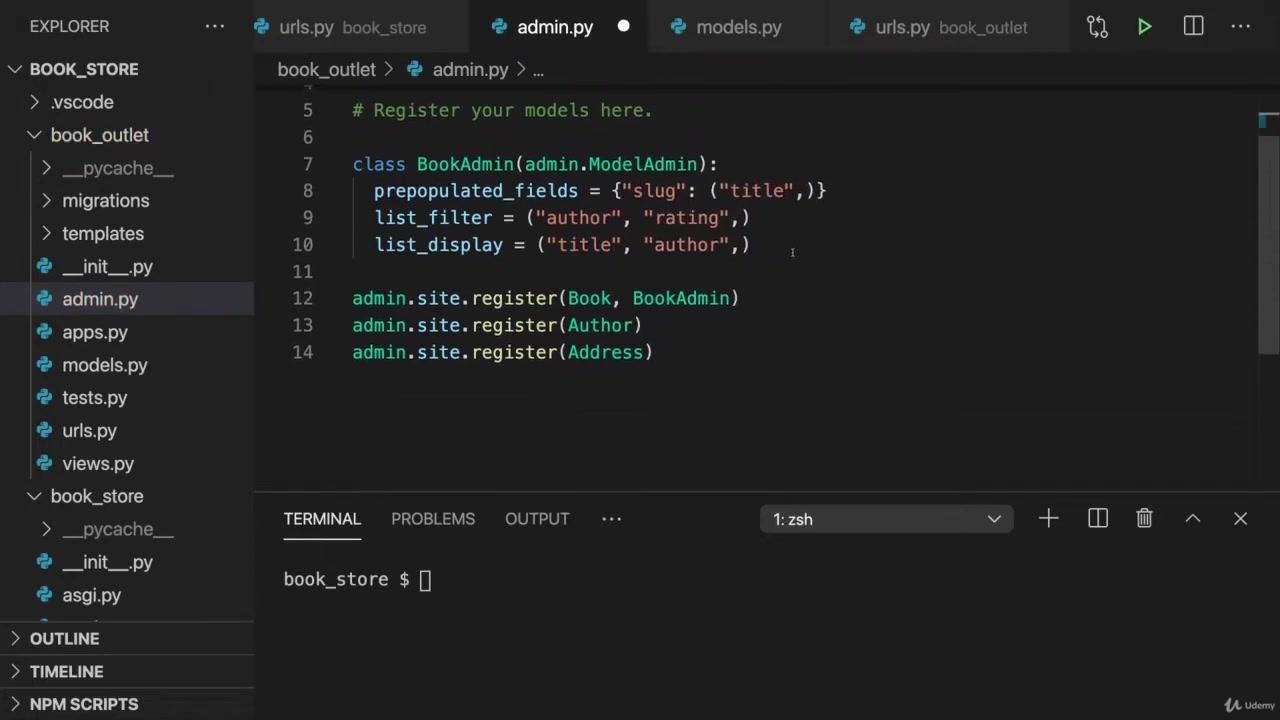1280x720 pixels.
Task: Split the terminal pane
Action: (1098, 518)
